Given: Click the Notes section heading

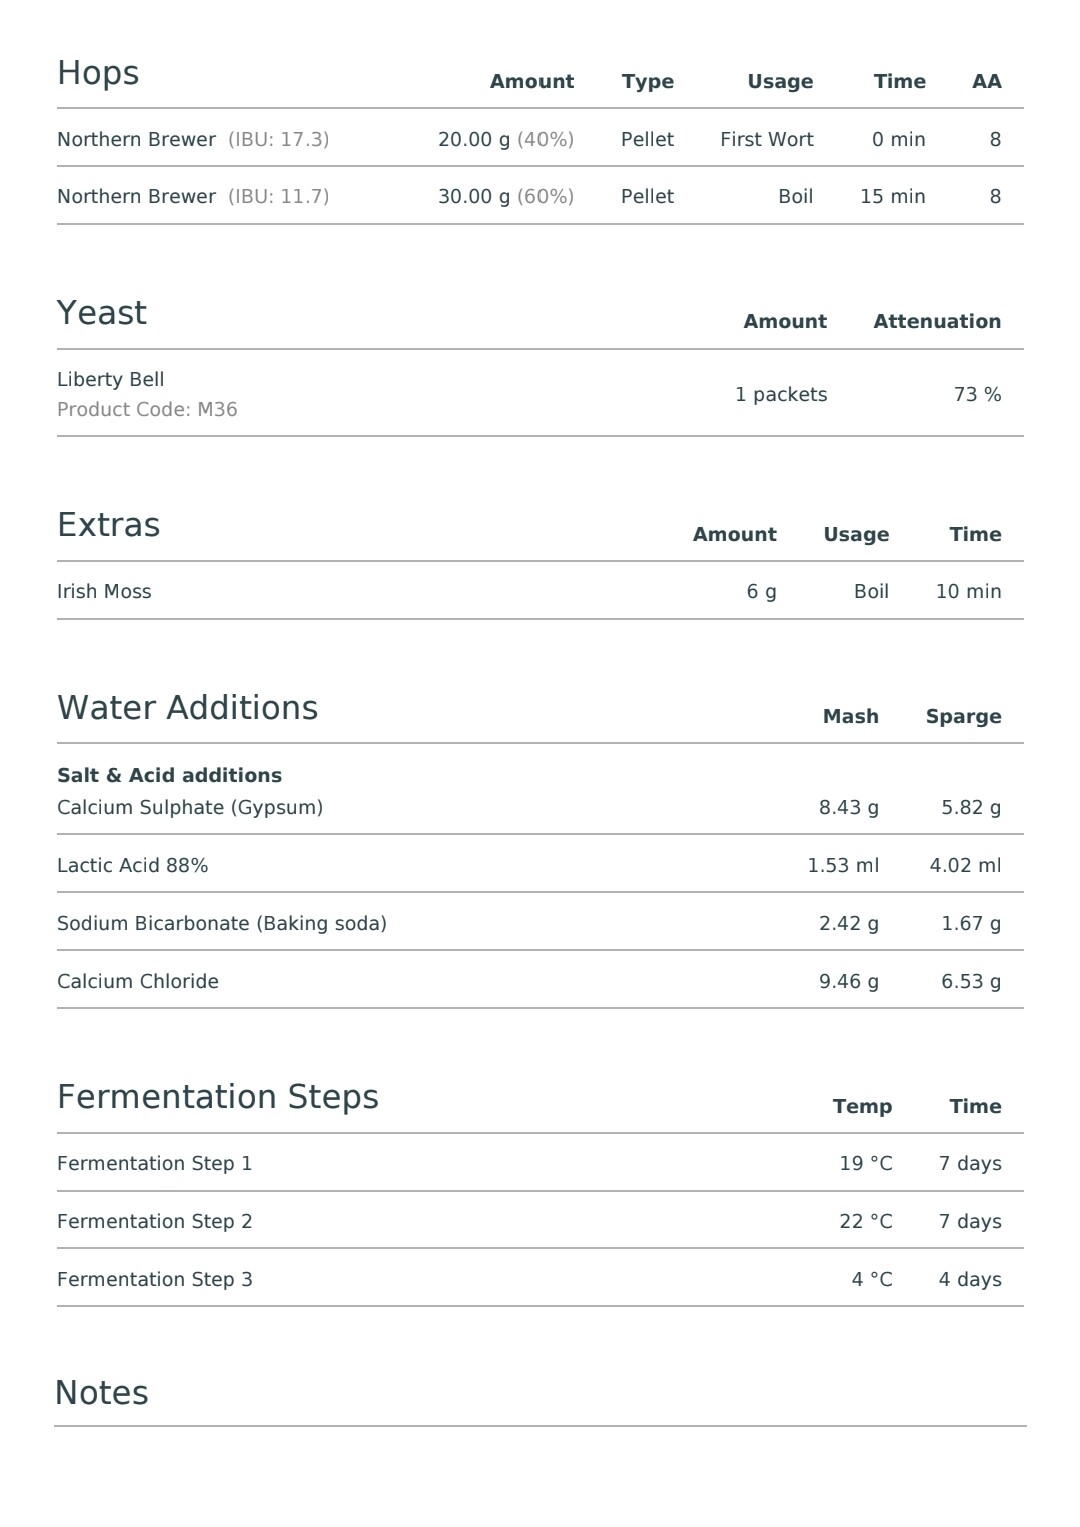Looking at the screenshot, I should [102, 1393].
